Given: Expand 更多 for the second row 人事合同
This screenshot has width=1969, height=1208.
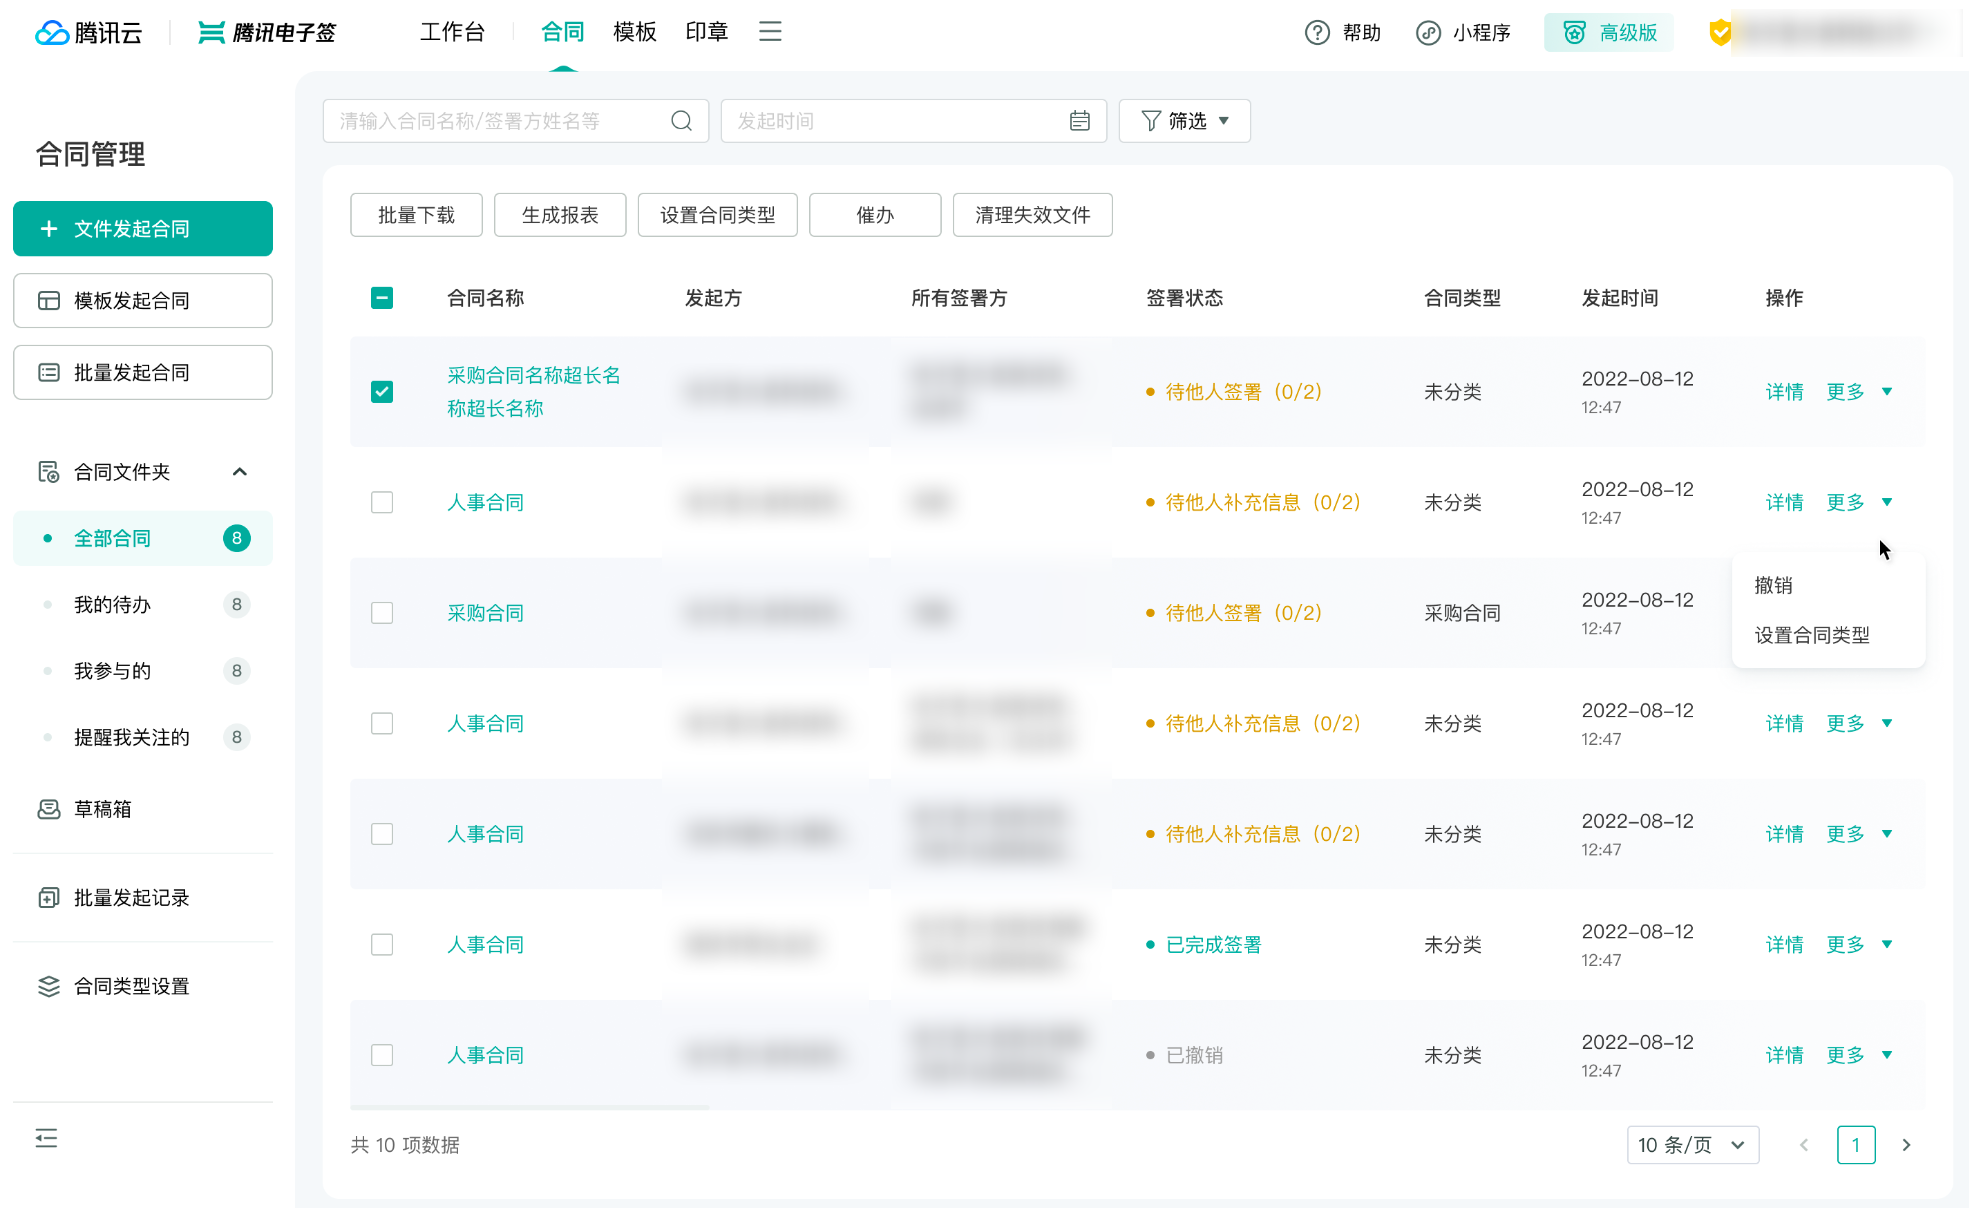Looking at the screenshot, I should pos(1859,502).
